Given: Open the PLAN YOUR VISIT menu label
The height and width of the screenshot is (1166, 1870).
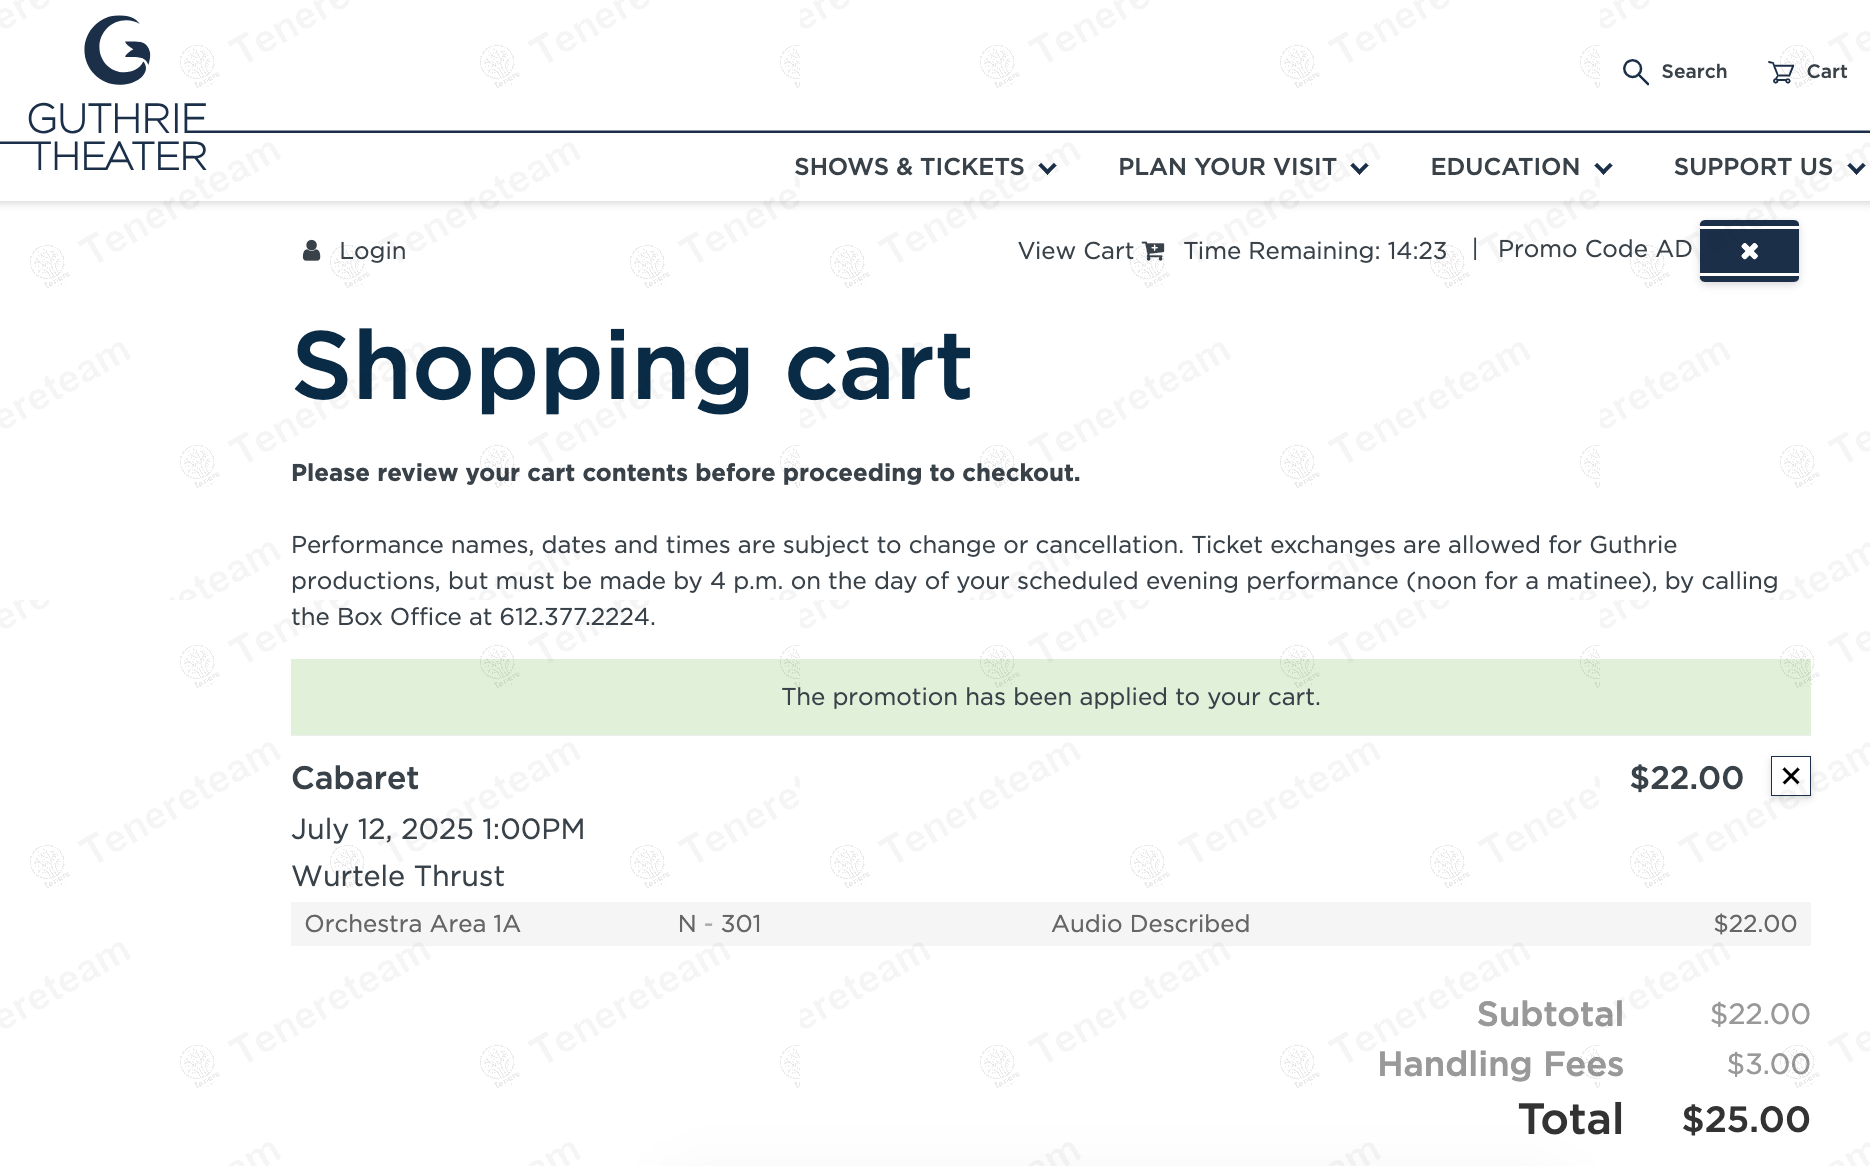Looking at the screenshot, I should (x=1227, y=167).
